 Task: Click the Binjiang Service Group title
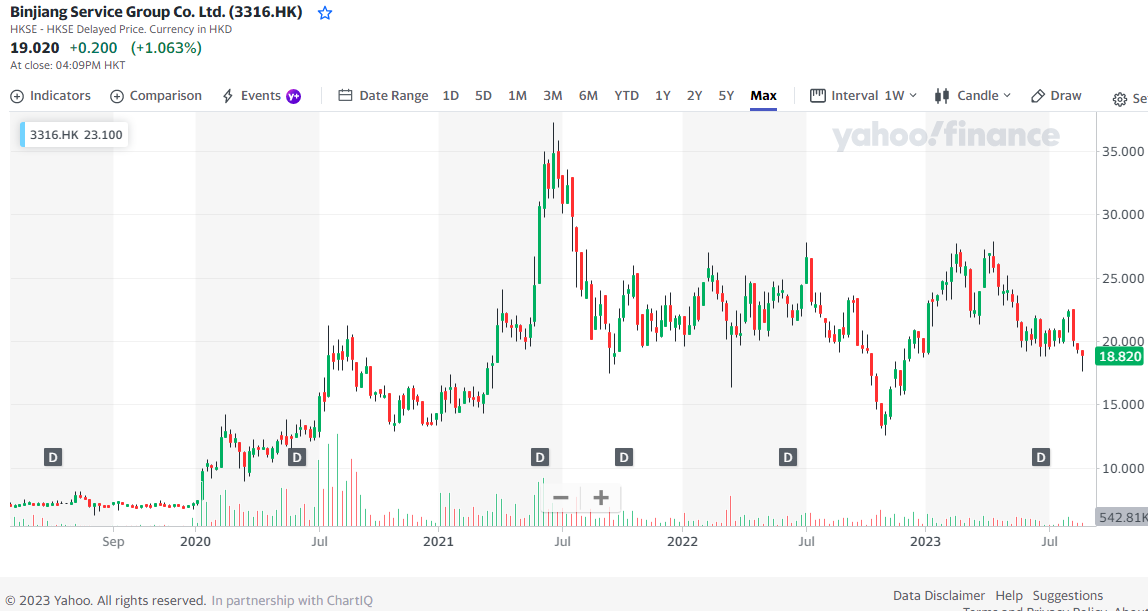(x=156, y=12)
